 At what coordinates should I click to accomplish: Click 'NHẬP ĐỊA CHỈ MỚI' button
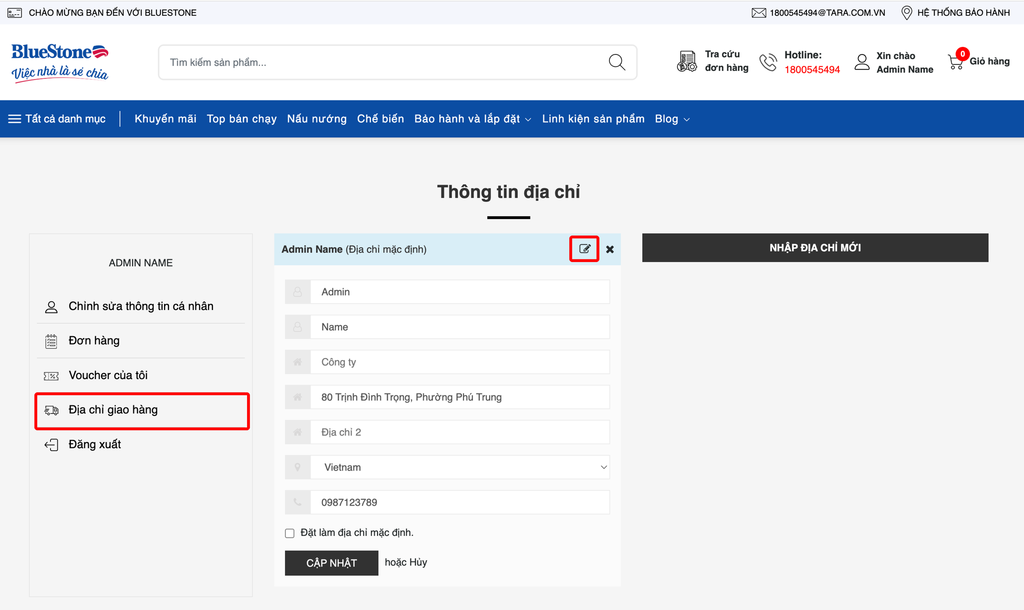[815, 248]
